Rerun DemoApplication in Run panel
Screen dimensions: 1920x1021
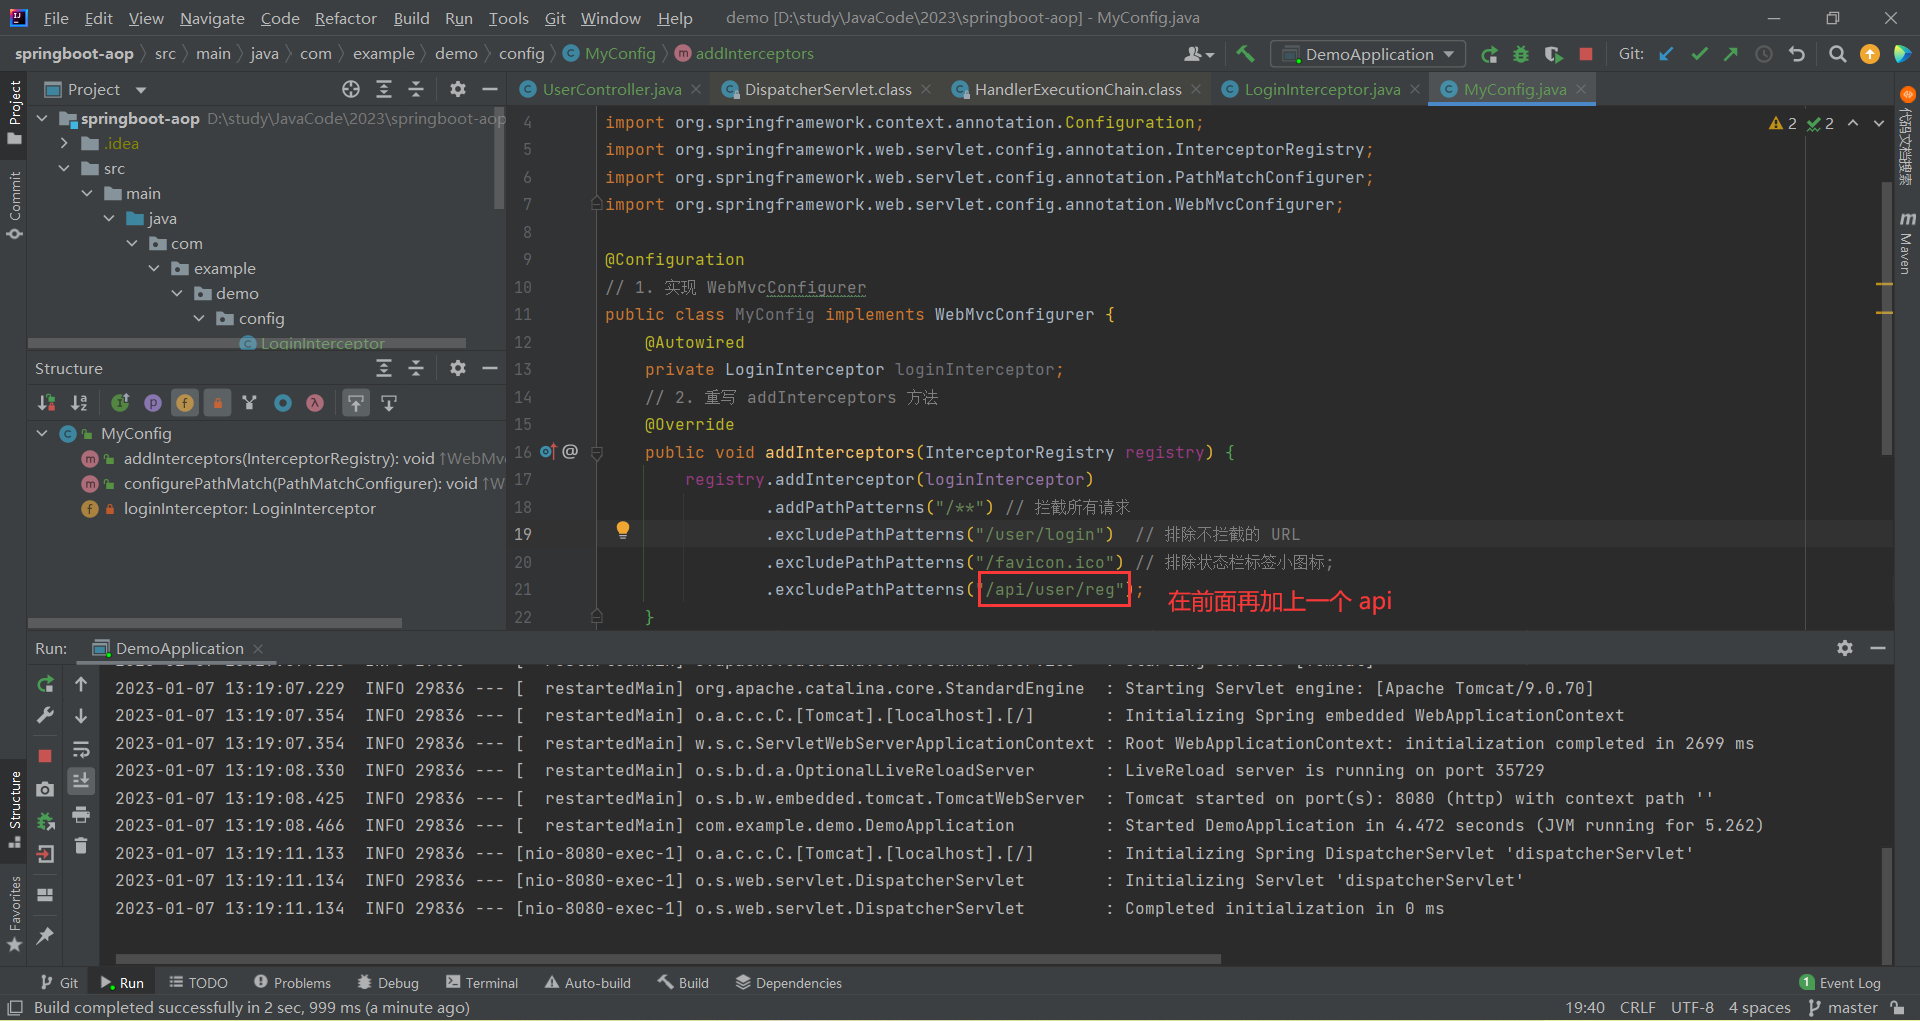pos(45,684)
